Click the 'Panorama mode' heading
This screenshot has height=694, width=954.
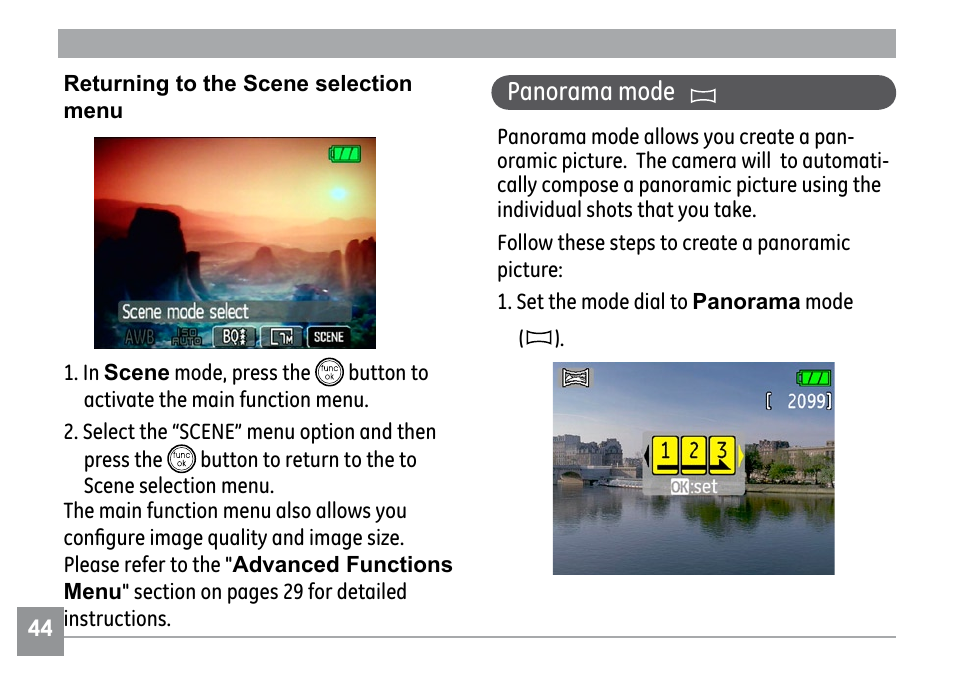tap(591, 92)
